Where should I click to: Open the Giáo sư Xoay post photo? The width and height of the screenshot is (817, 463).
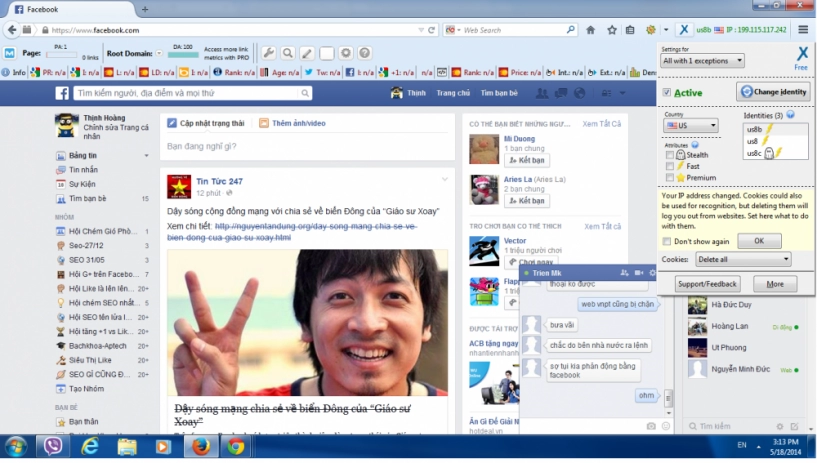coord(307,322)
